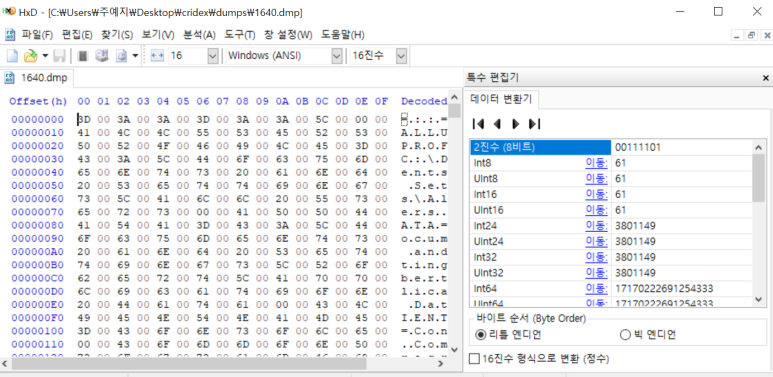Image resolution: width=773 pixels, height=377 pixels.
Task: Click the binary value 00111101
Action: coord(638,147)
